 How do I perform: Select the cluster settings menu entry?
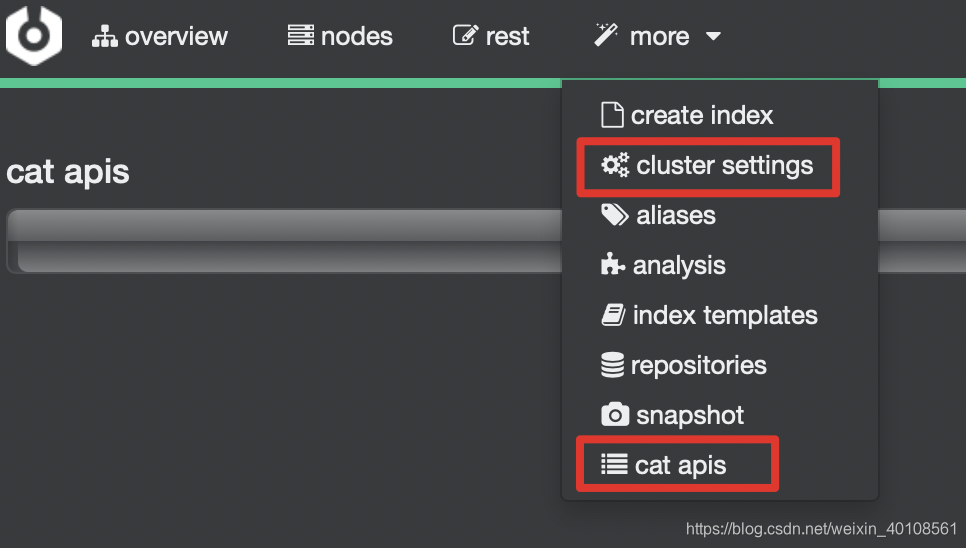pyautogui.click(x=707, y=166)
